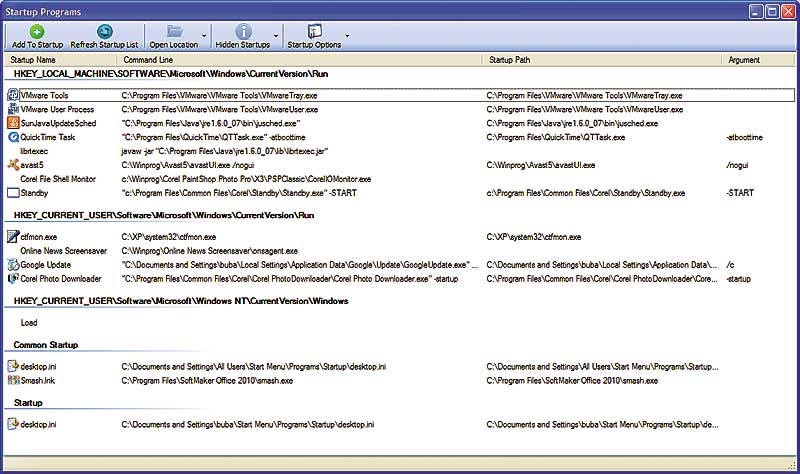Select the Startup group header
The image size is (800, 474).
pos(28,403)
